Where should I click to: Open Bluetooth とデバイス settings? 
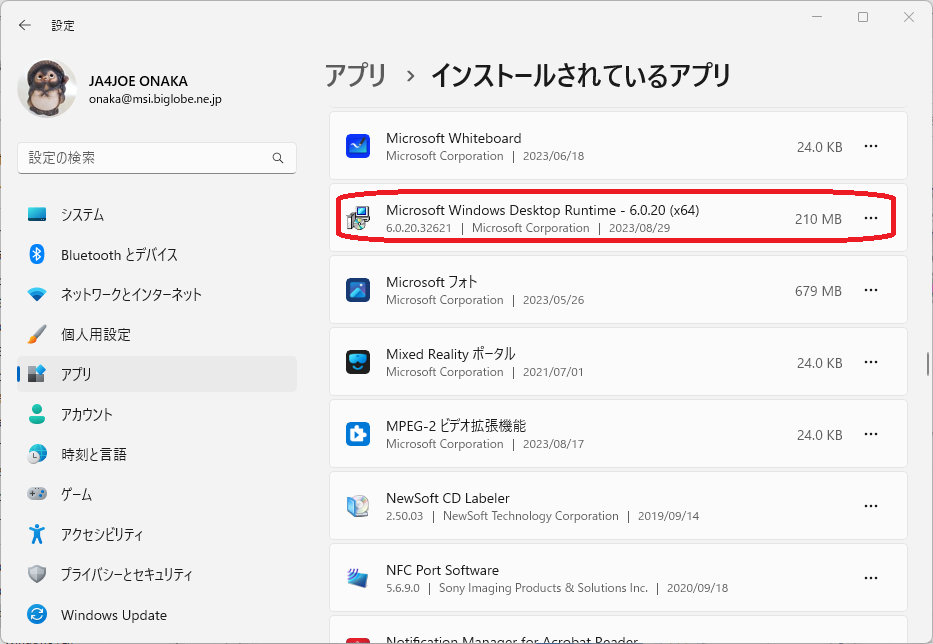pyautogui.click(x=157, y=254)
